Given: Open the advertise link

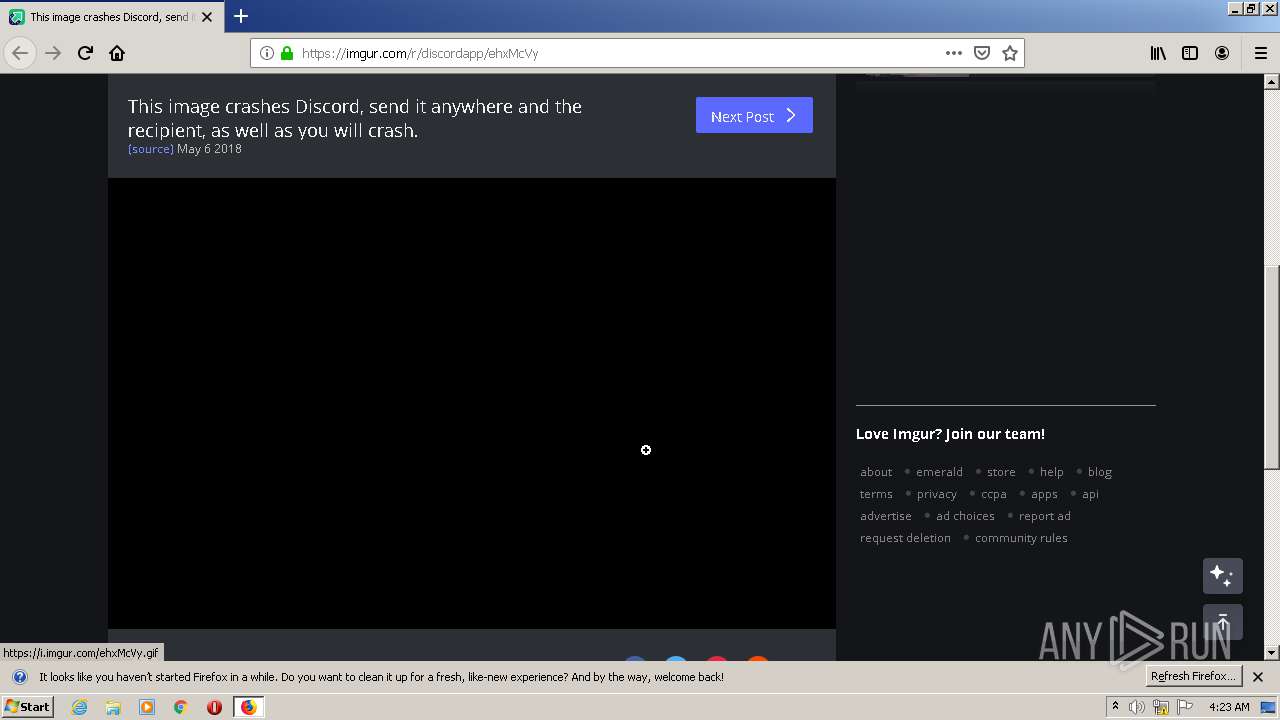Looking at the screenshot, I should click(886, 516).
